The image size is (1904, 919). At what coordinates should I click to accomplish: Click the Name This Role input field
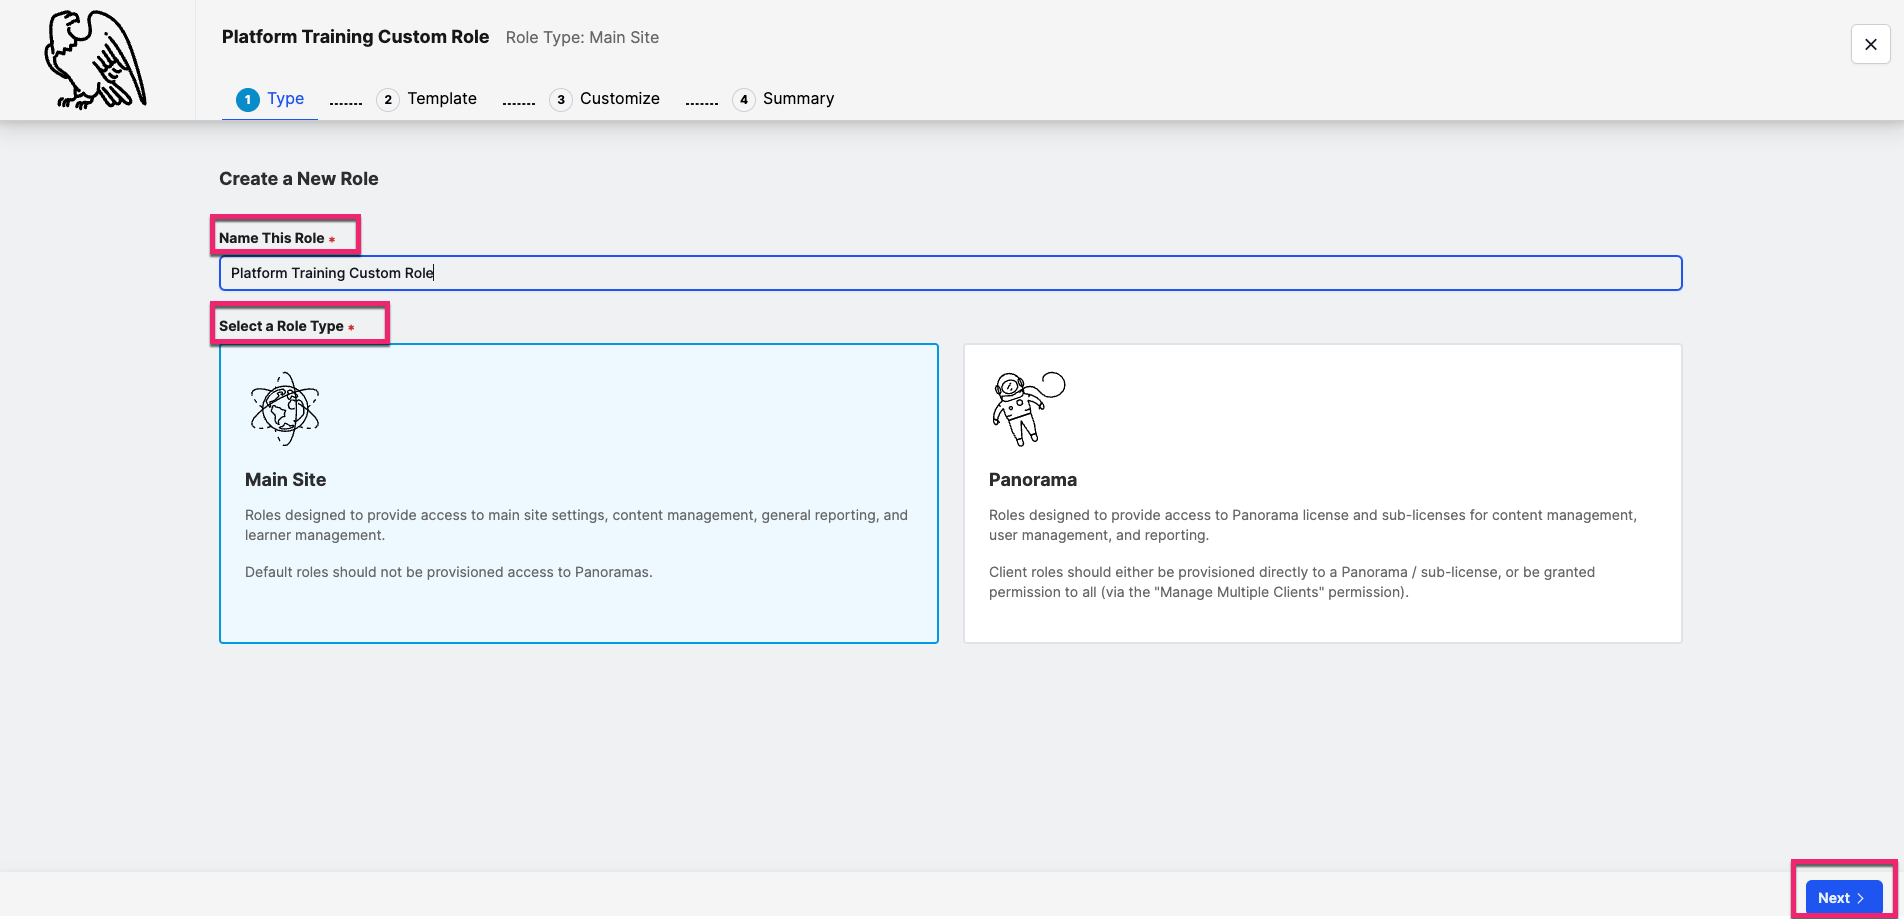[951, 273]
